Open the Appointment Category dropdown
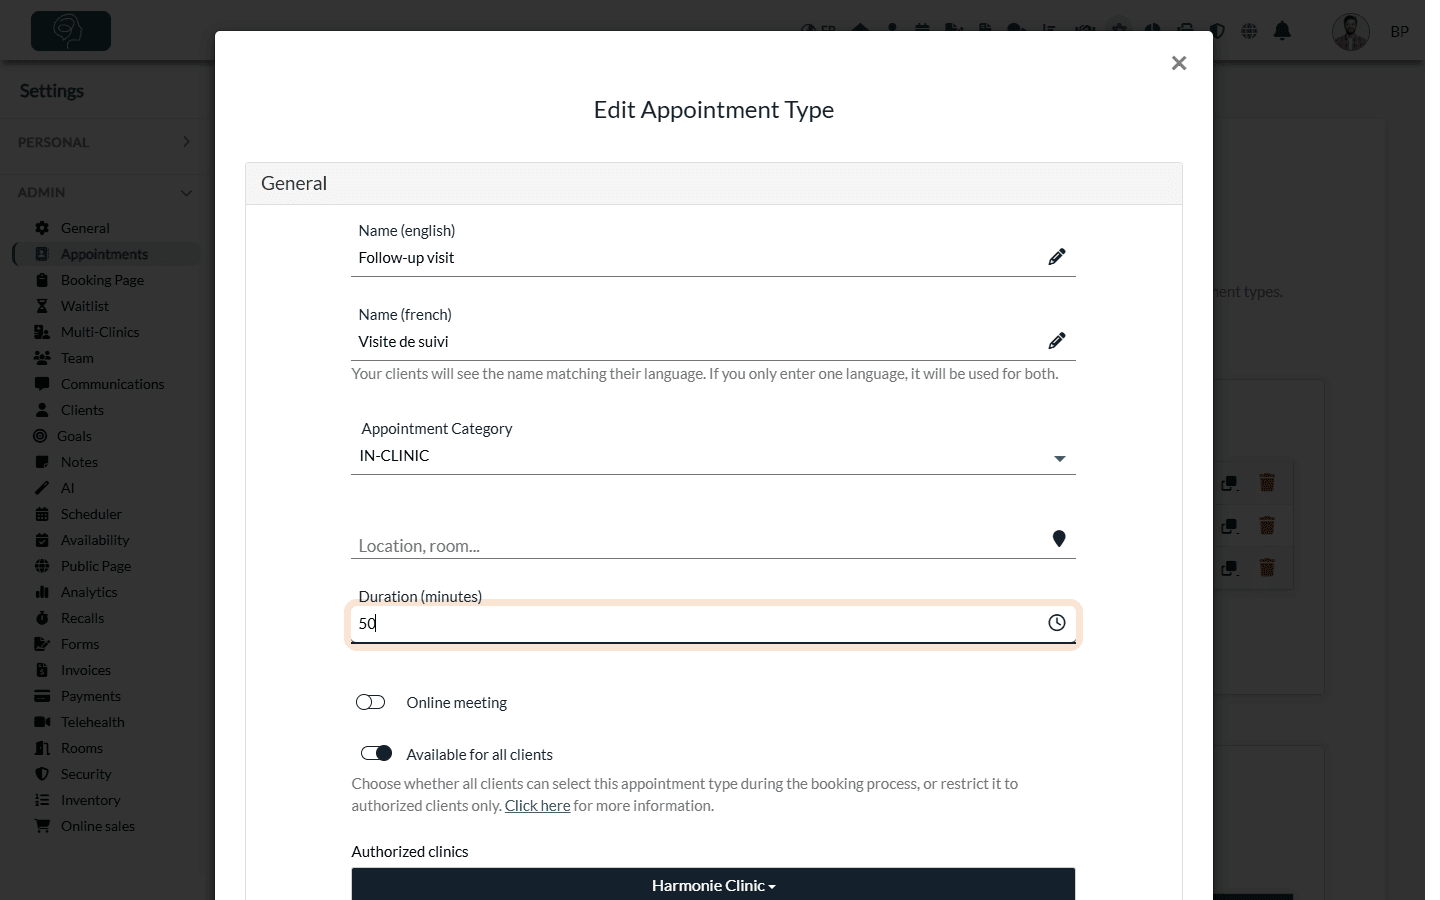 pos(713,456)
